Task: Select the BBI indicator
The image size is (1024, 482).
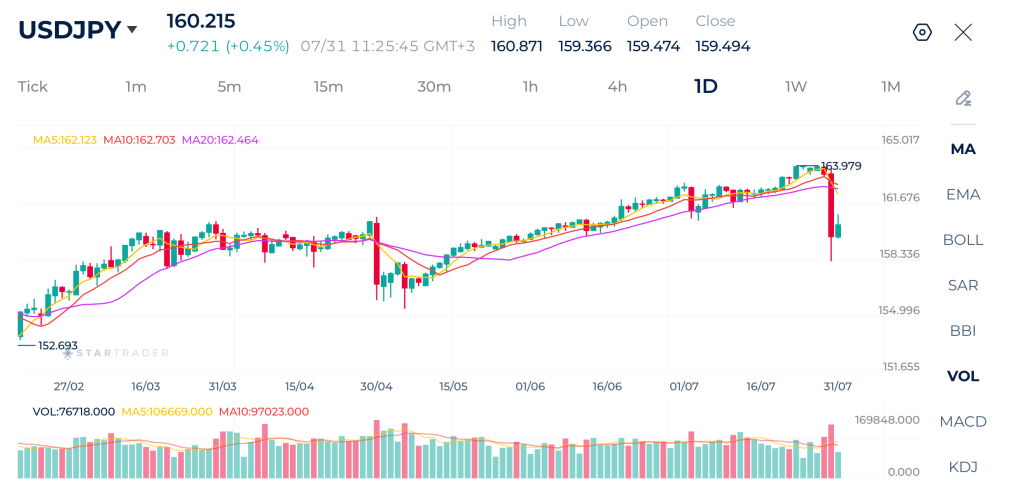Action: pyautogui.click(x=963, y=330)
